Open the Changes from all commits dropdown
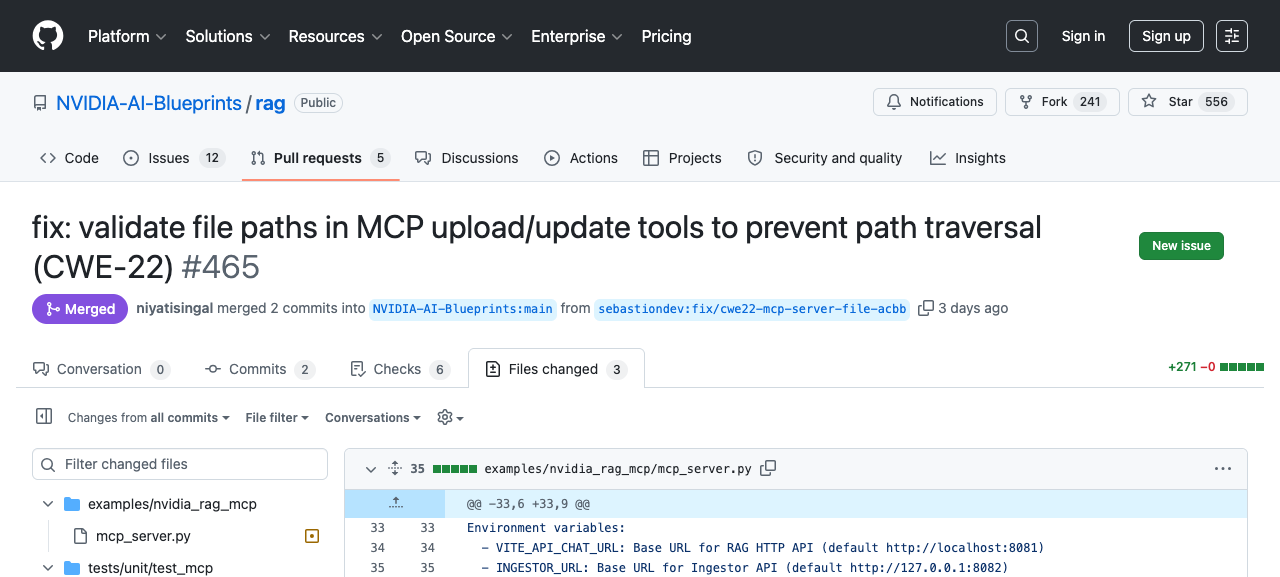This screenshot has height=577, width=1280. 148,417
